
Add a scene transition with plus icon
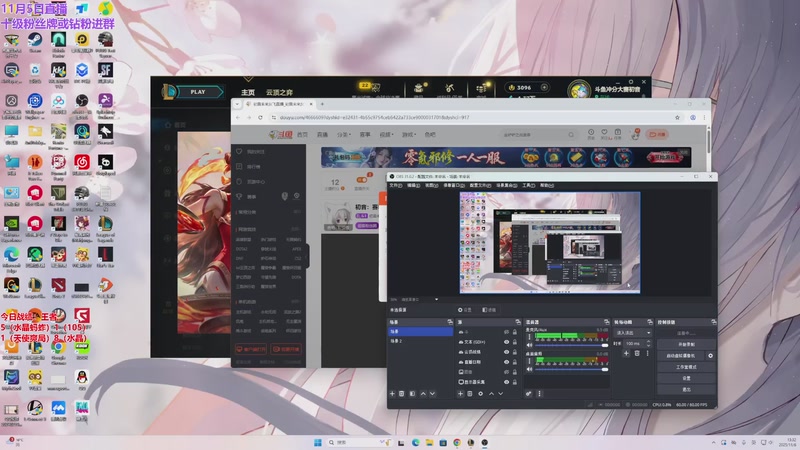coord(626,353)
